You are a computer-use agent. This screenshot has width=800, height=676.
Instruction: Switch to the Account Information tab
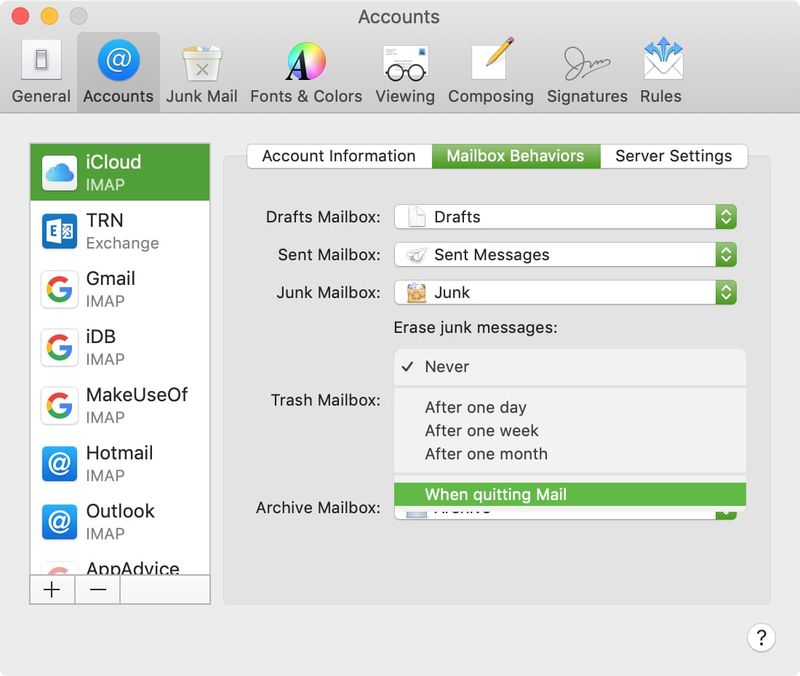339,156
